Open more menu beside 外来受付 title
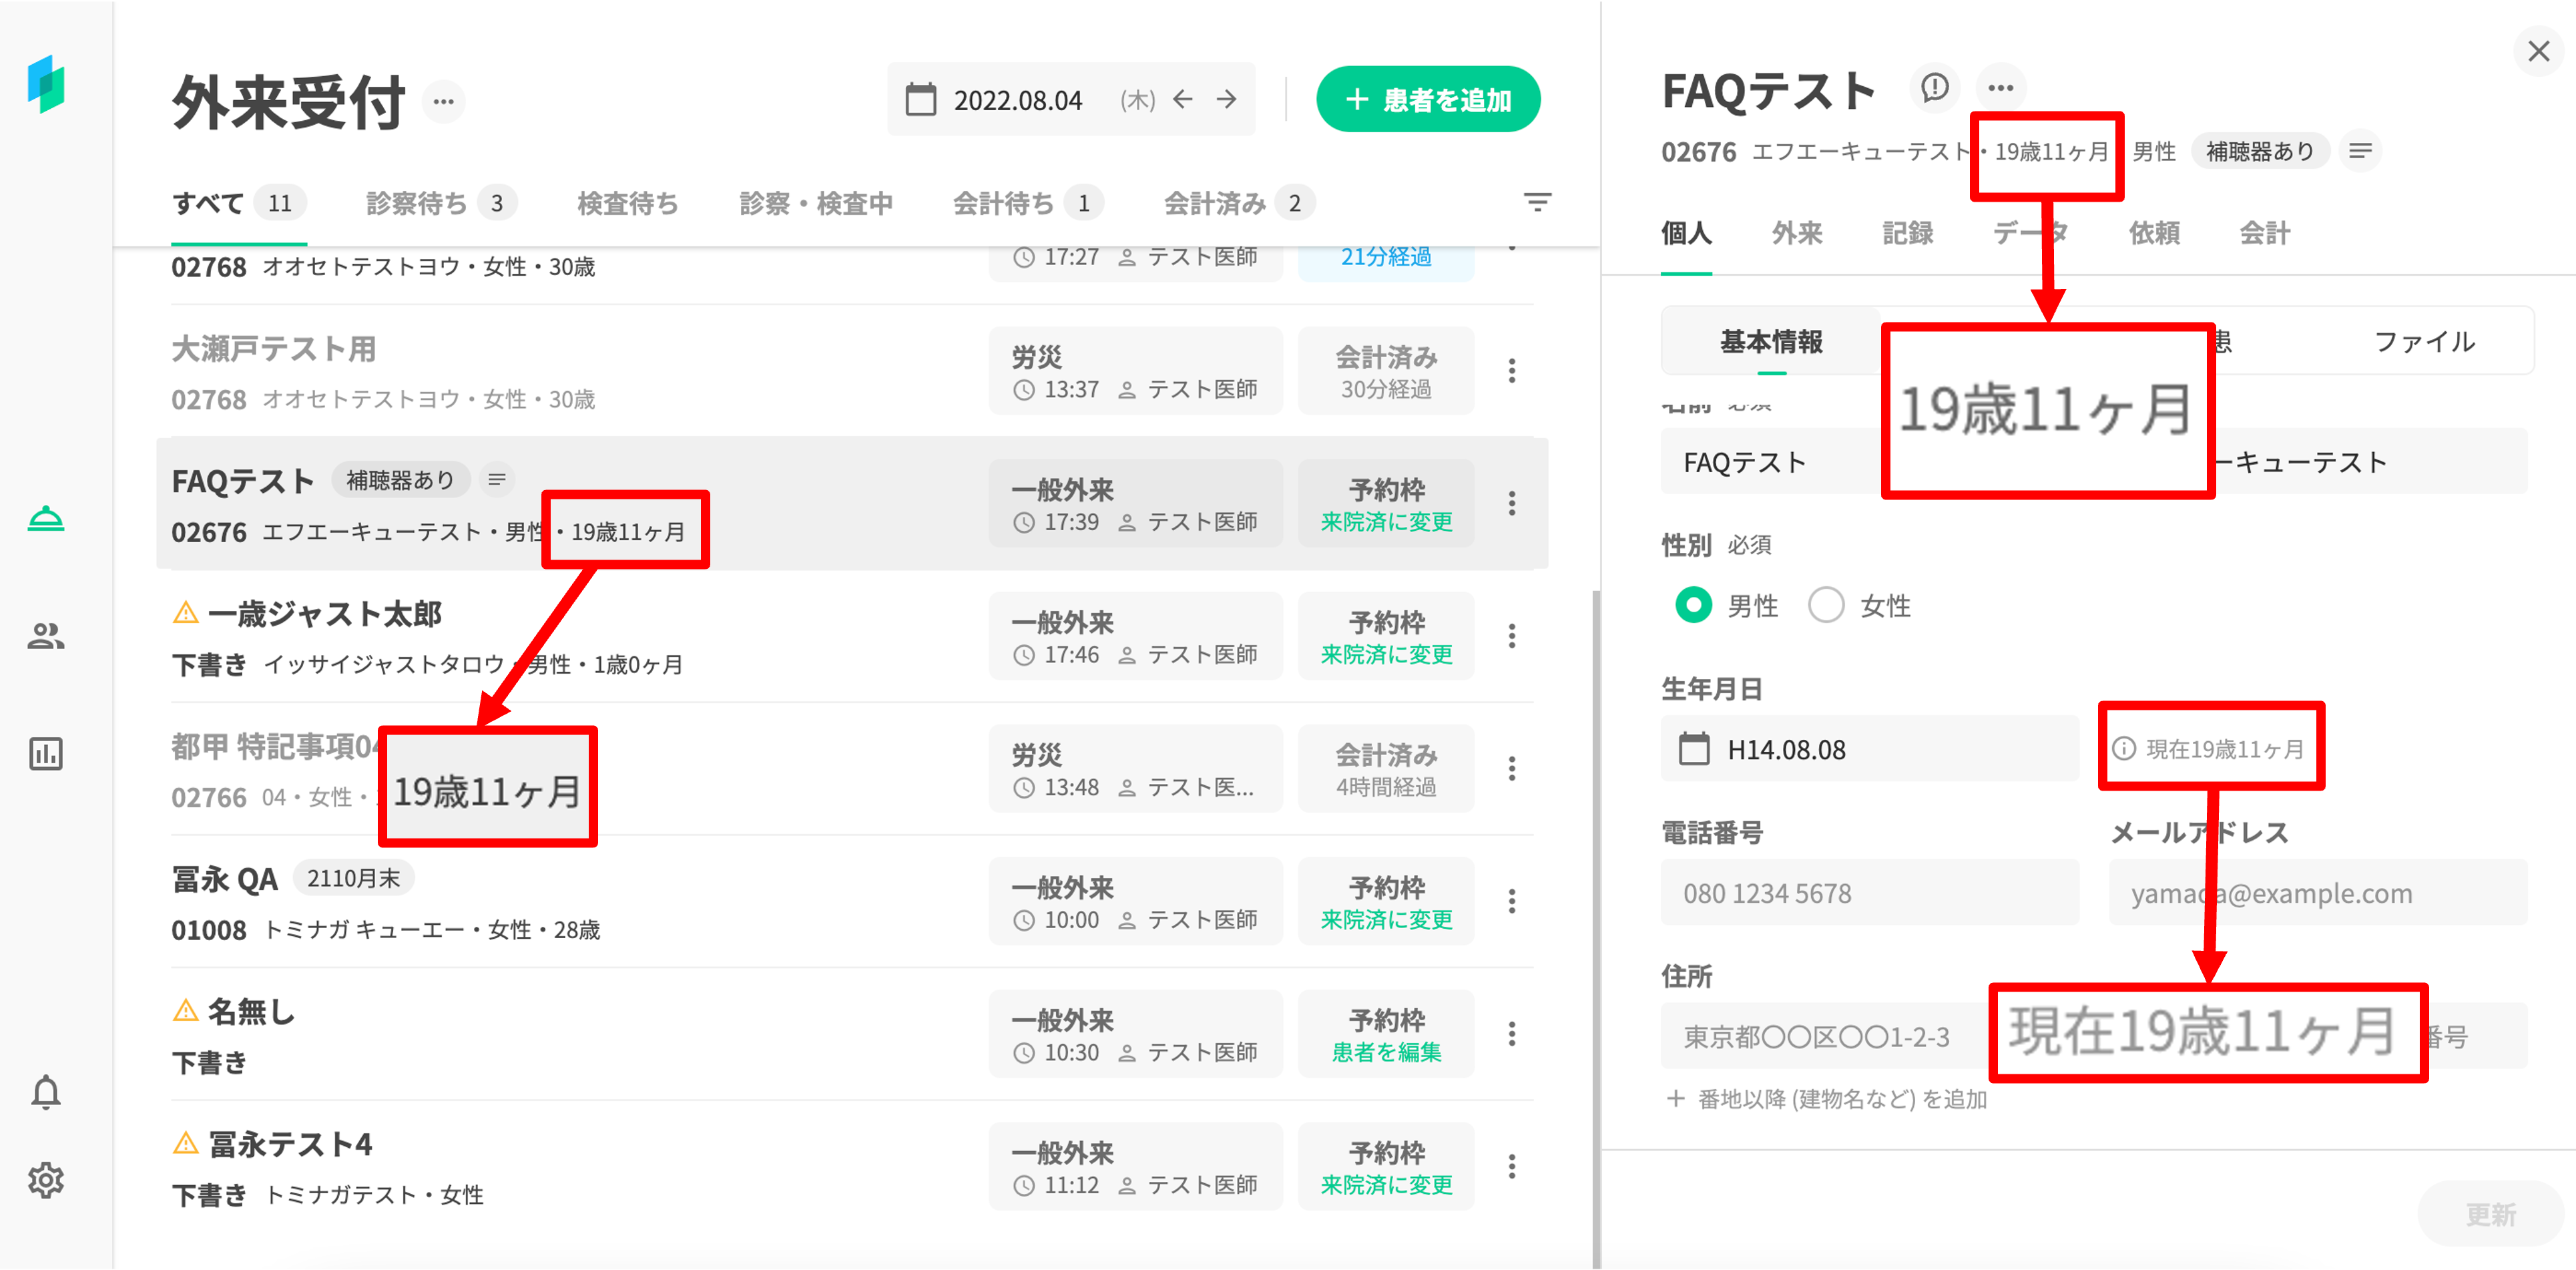Image resolution: width=2576 pixels, height=1270 pixels. click(443, 101)
